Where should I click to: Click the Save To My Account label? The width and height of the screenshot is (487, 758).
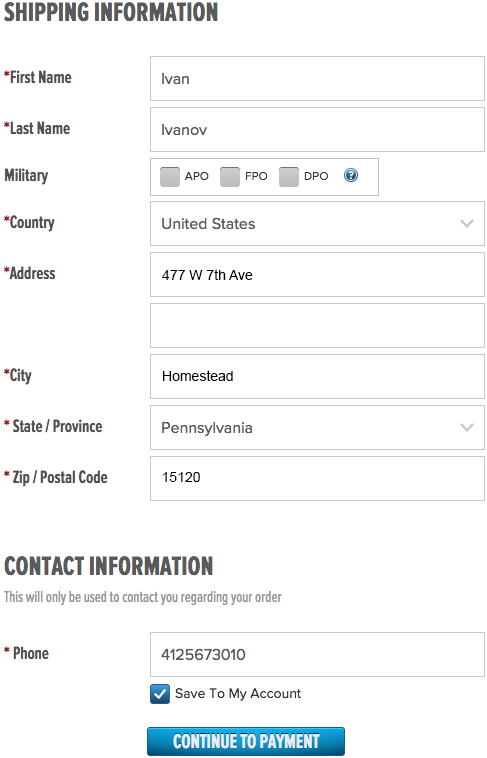238,694
